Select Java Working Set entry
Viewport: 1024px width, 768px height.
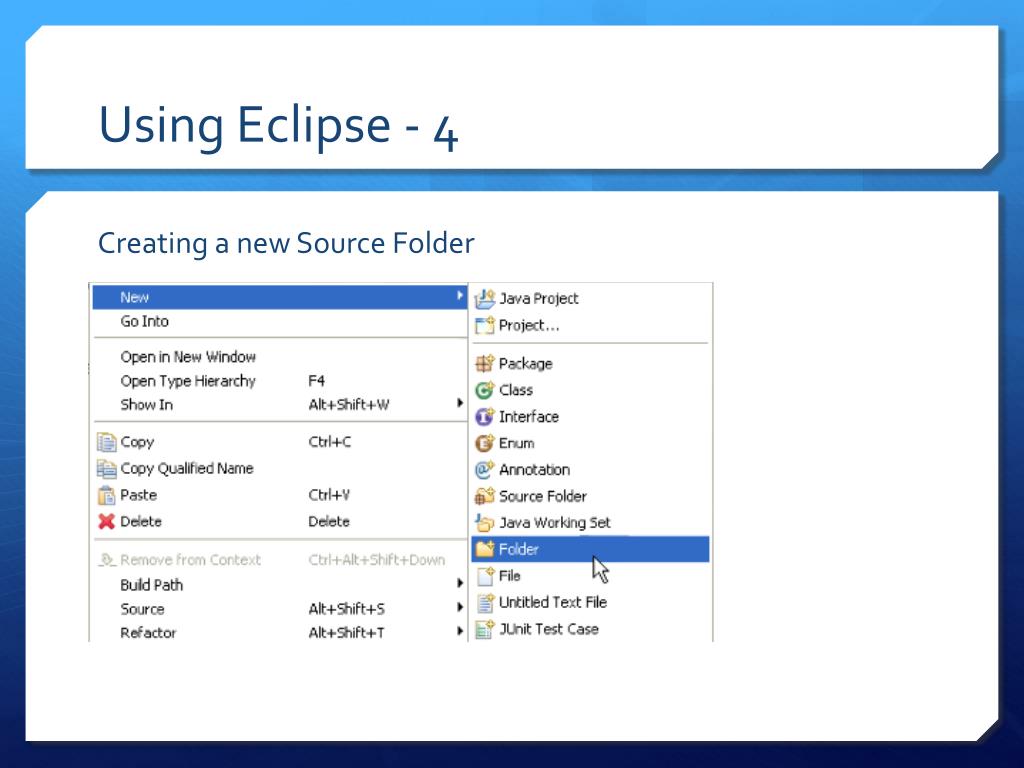coord(590,522)
